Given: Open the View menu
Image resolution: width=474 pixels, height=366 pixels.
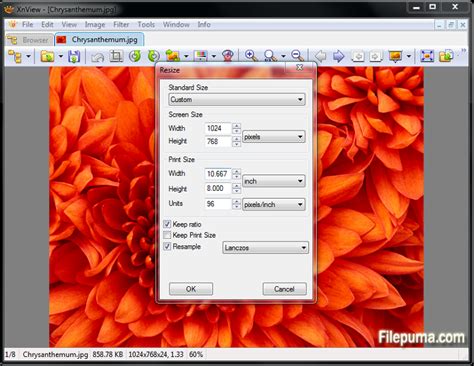Looking at the screenshot, I should [x=69, y=24].
